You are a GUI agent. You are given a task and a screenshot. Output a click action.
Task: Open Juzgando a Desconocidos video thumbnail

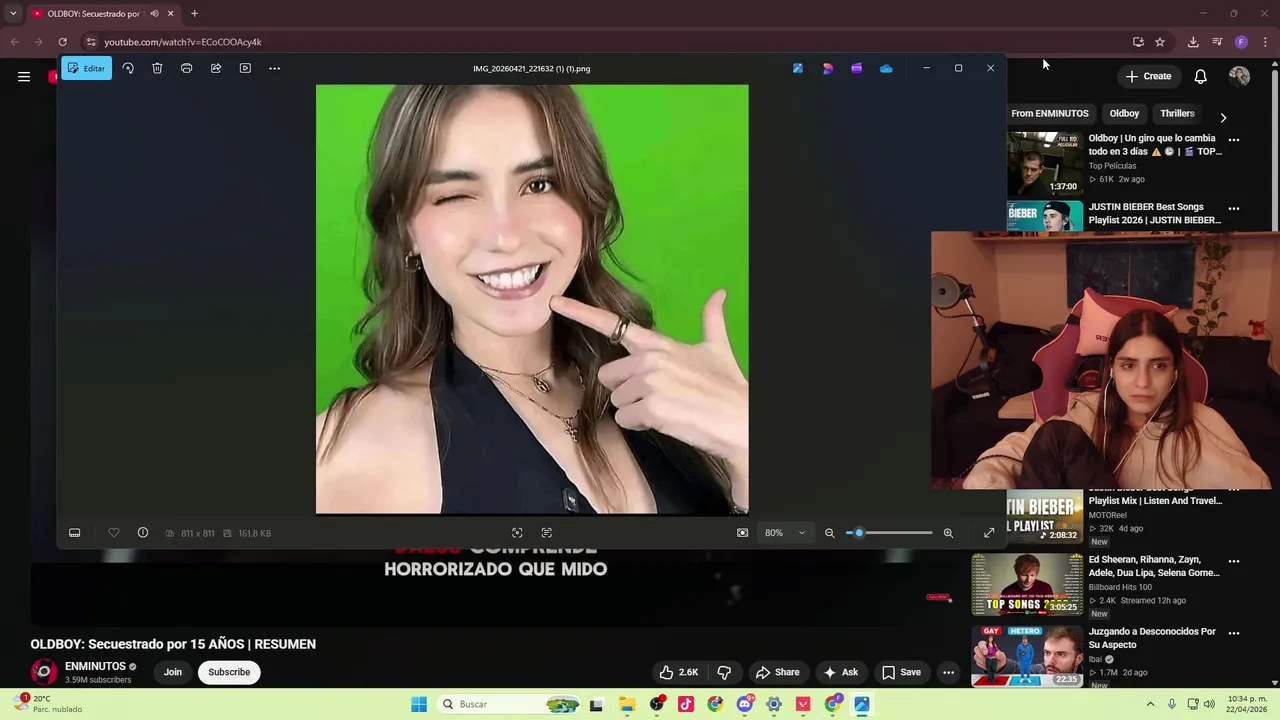point(1027,656)
